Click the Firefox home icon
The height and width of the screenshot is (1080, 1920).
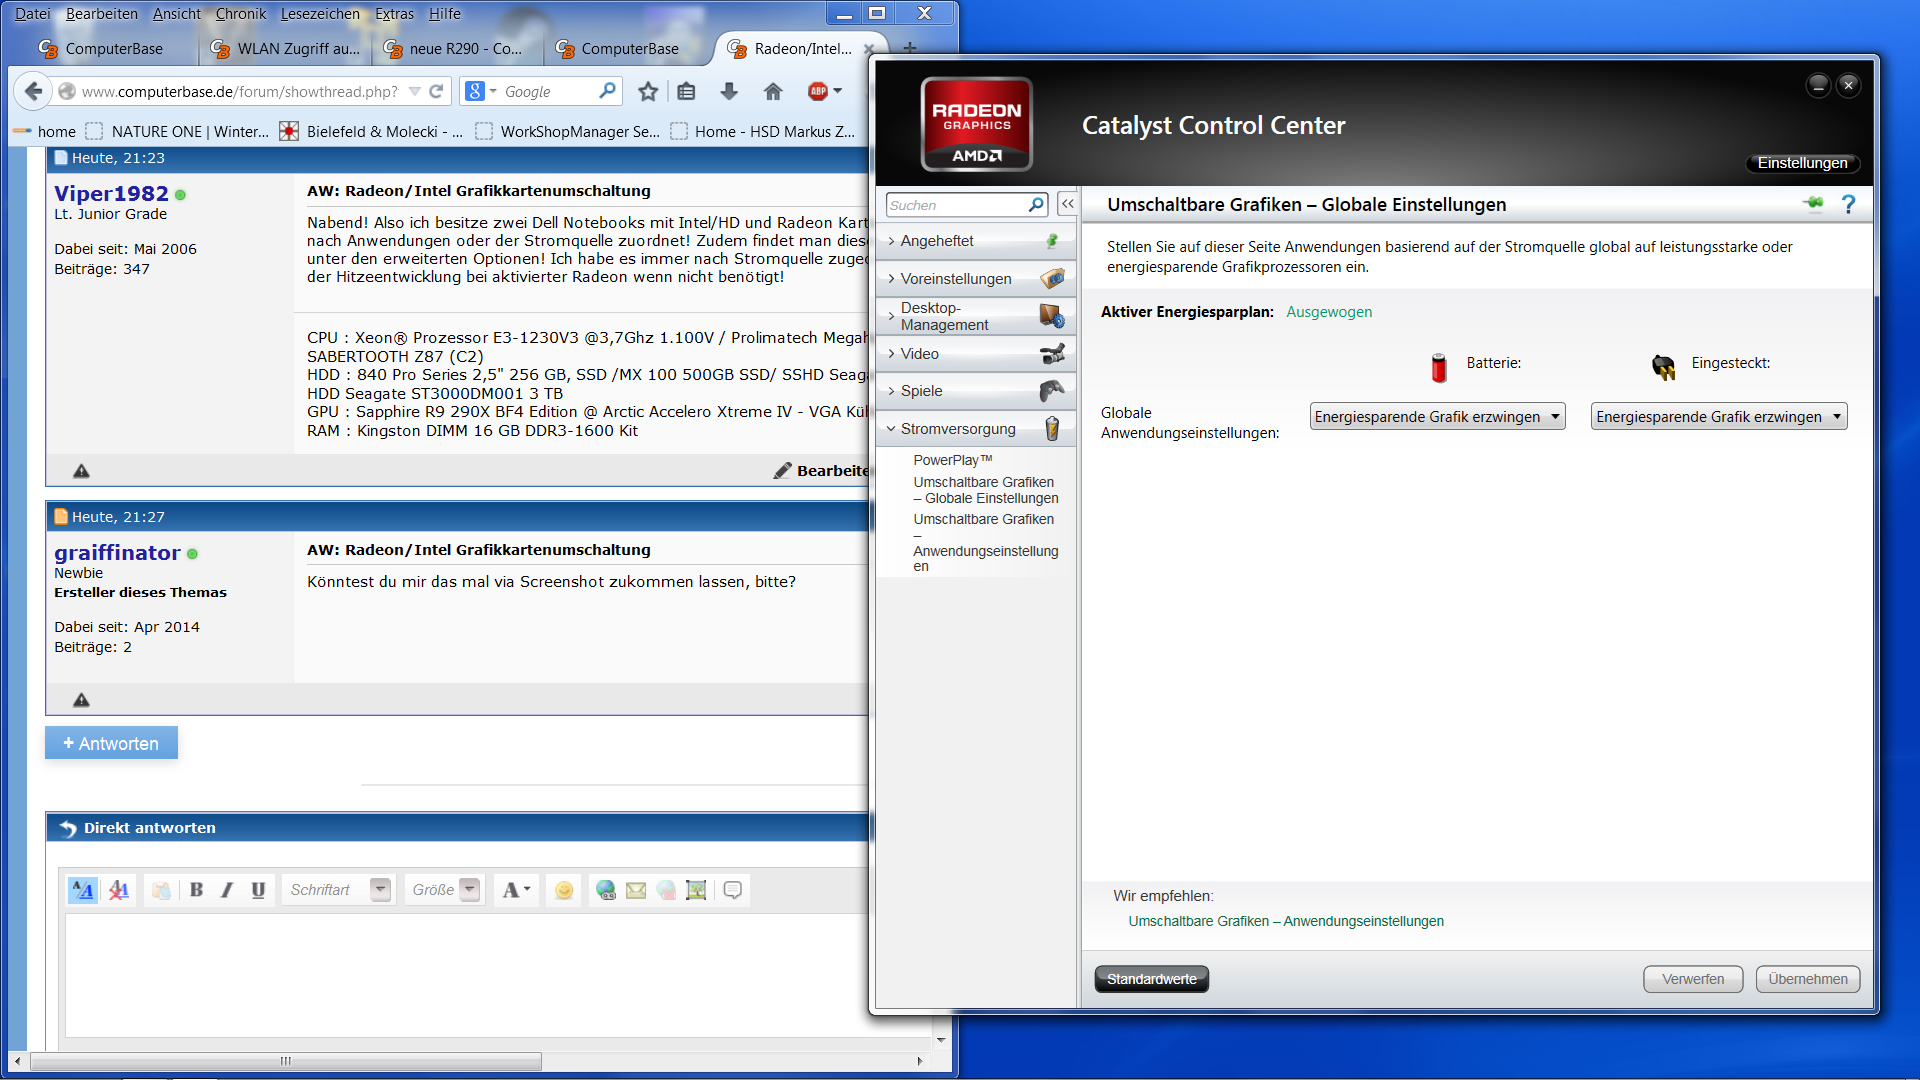(x=772, y=92)
